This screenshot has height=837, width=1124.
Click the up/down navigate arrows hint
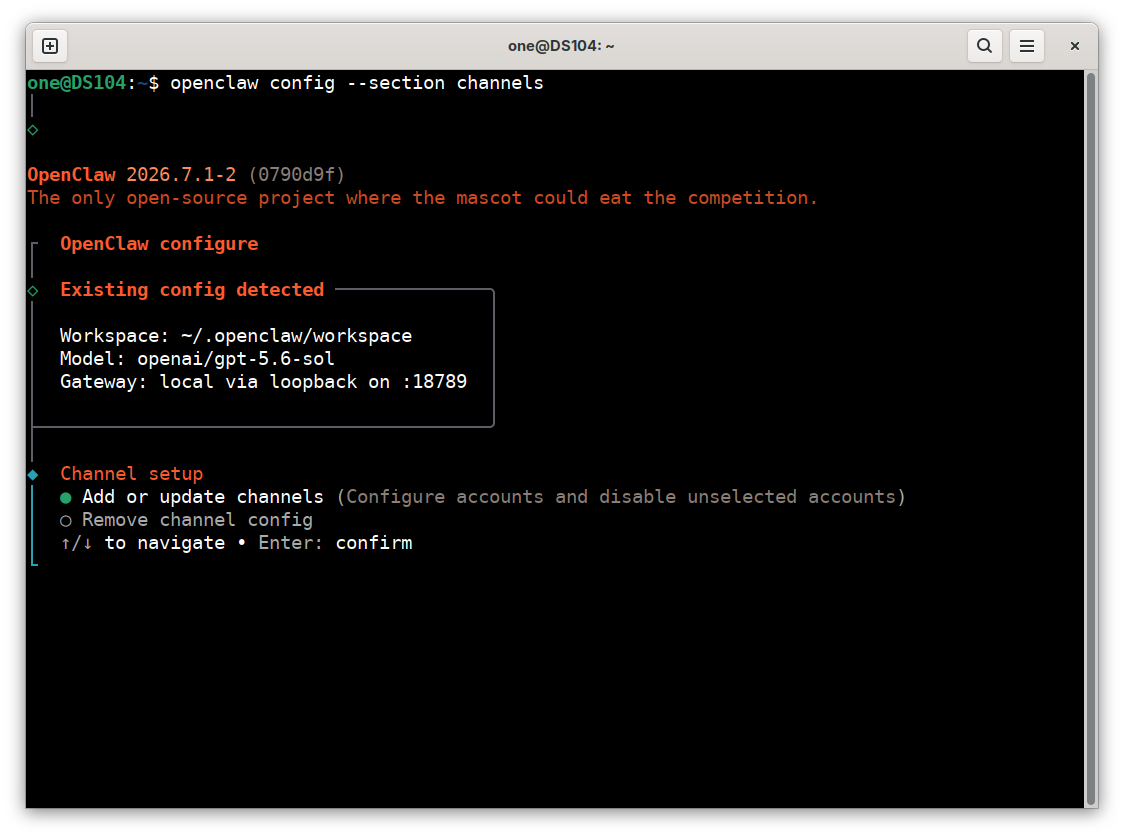[x=76, y=543]
